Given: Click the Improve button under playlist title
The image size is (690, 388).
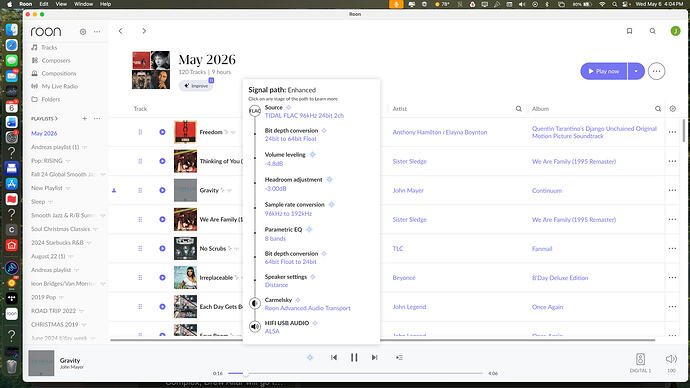Looking at the screenshot, I should 196,86.
